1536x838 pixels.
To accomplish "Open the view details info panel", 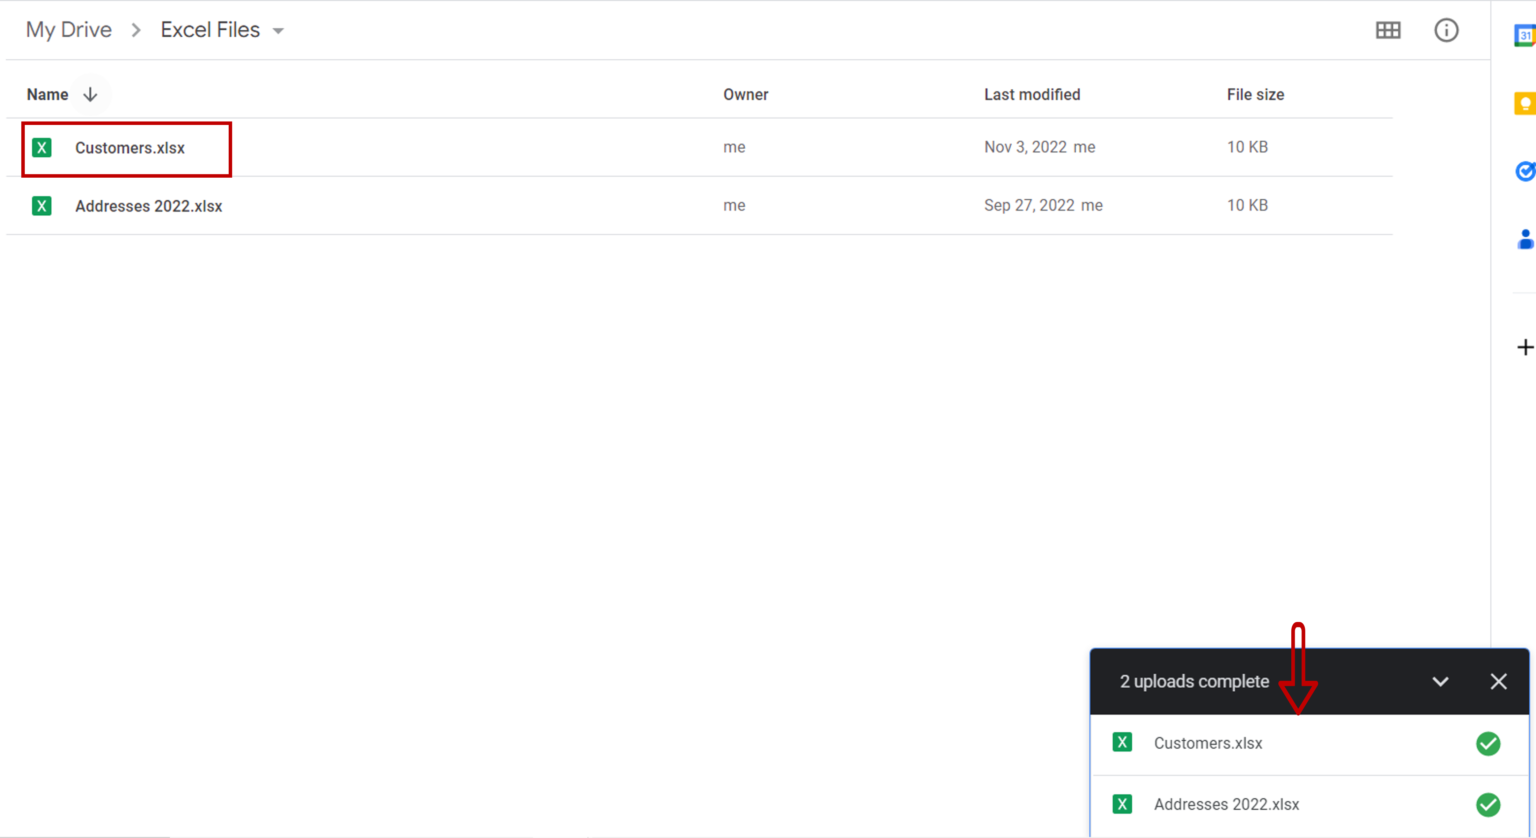I will point(1446,30).
